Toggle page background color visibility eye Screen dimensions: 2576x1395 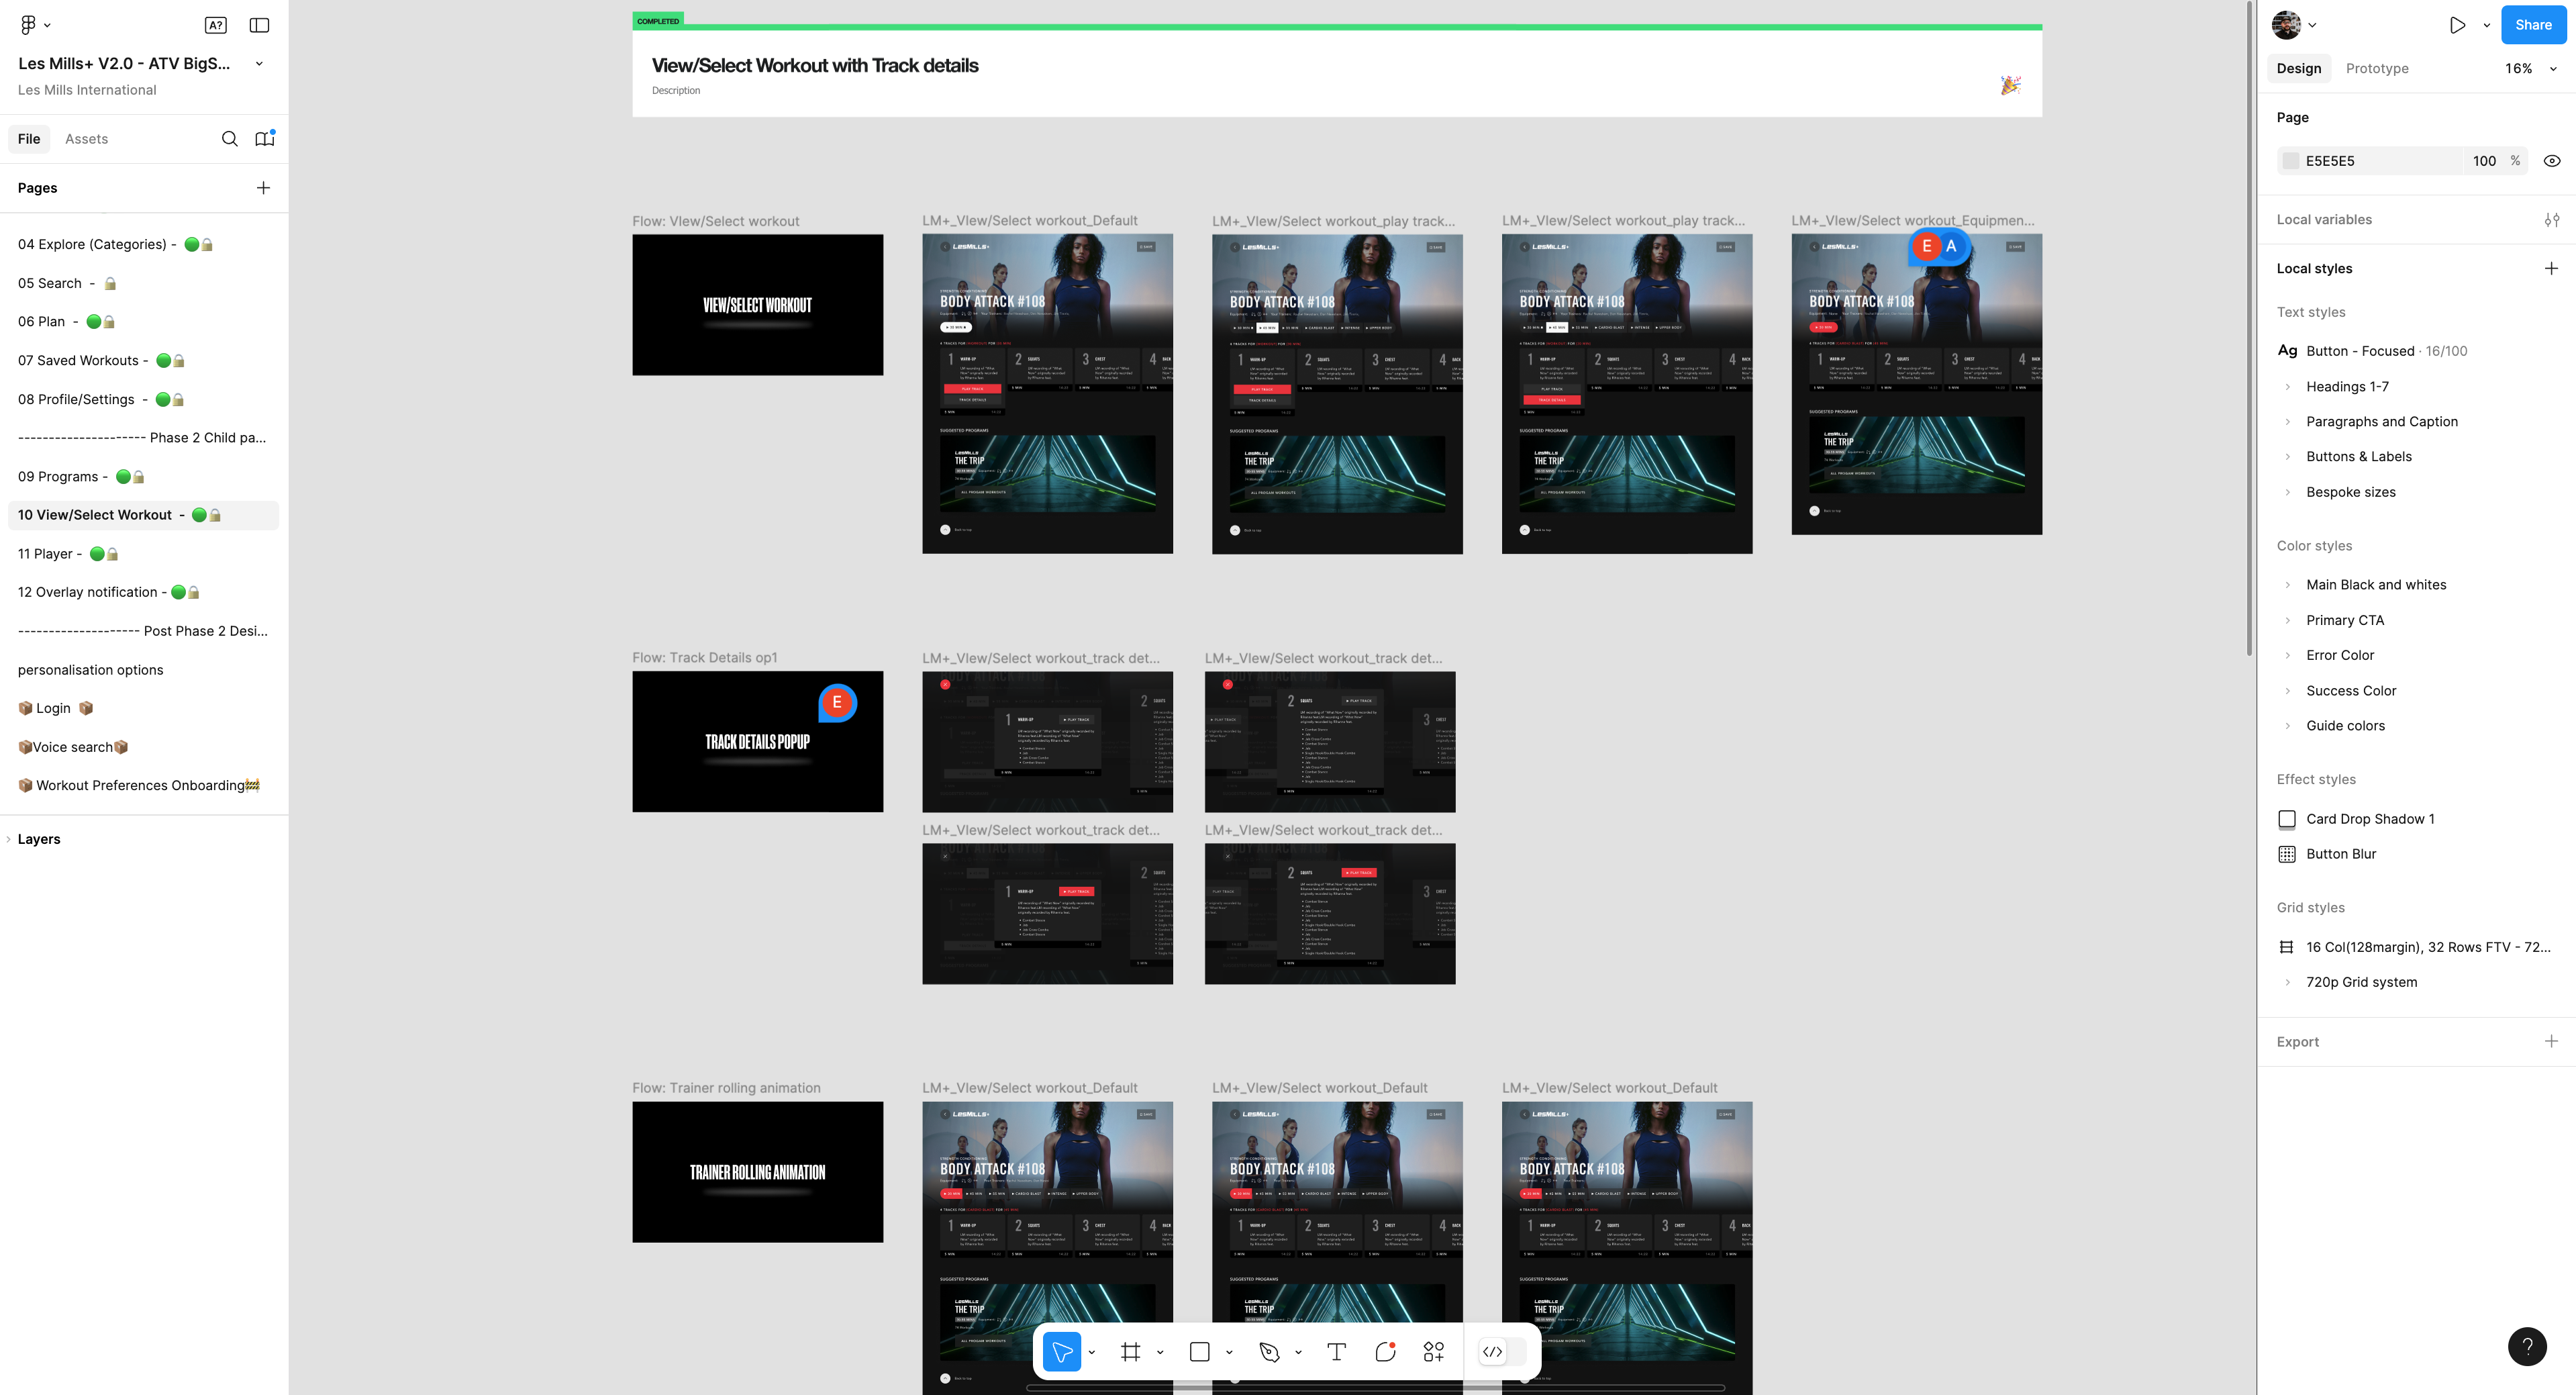coord(2551,161)
